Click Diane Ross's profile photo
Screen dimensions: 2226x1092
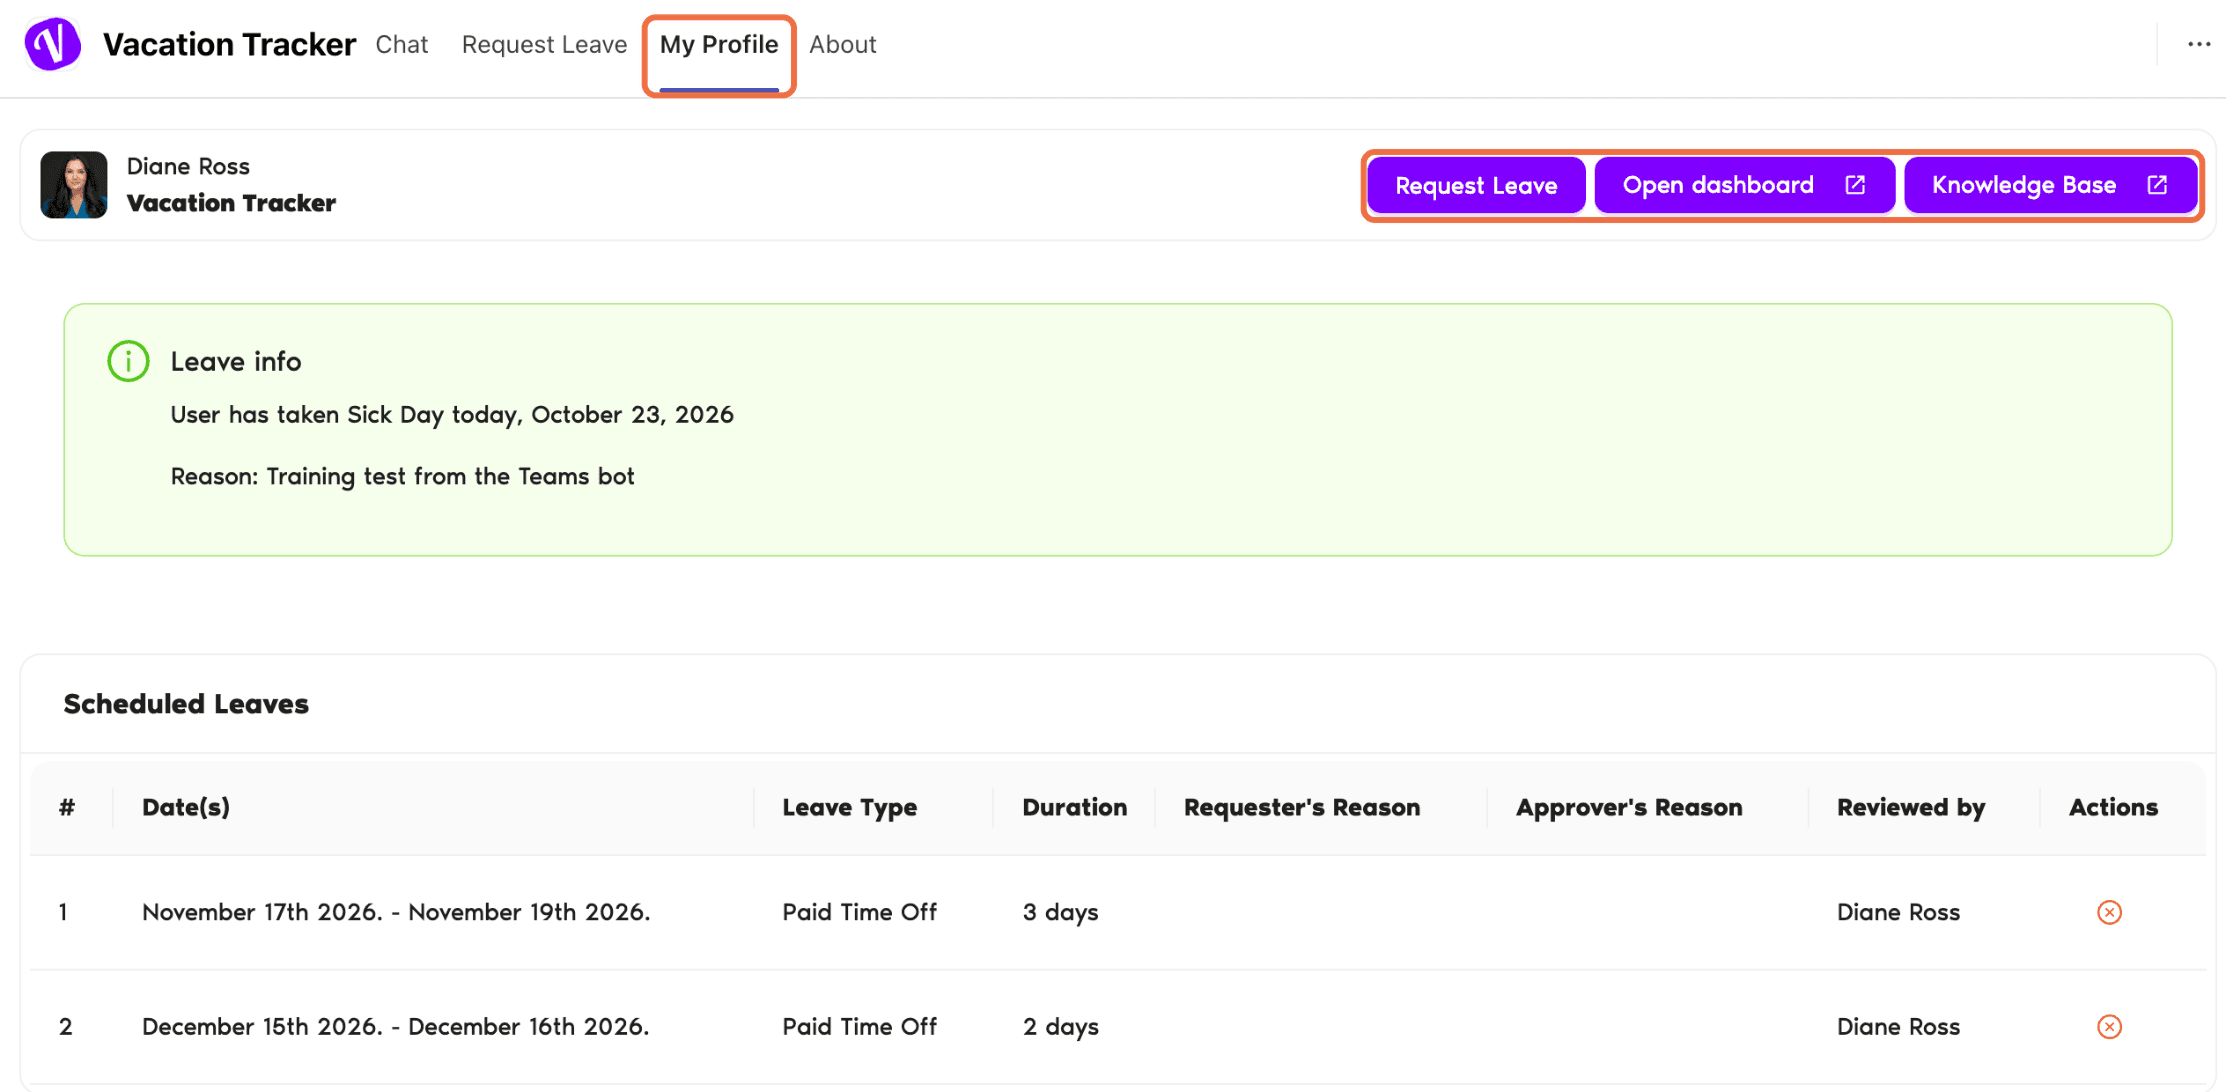pyautogui.click(x=74, y=185)
